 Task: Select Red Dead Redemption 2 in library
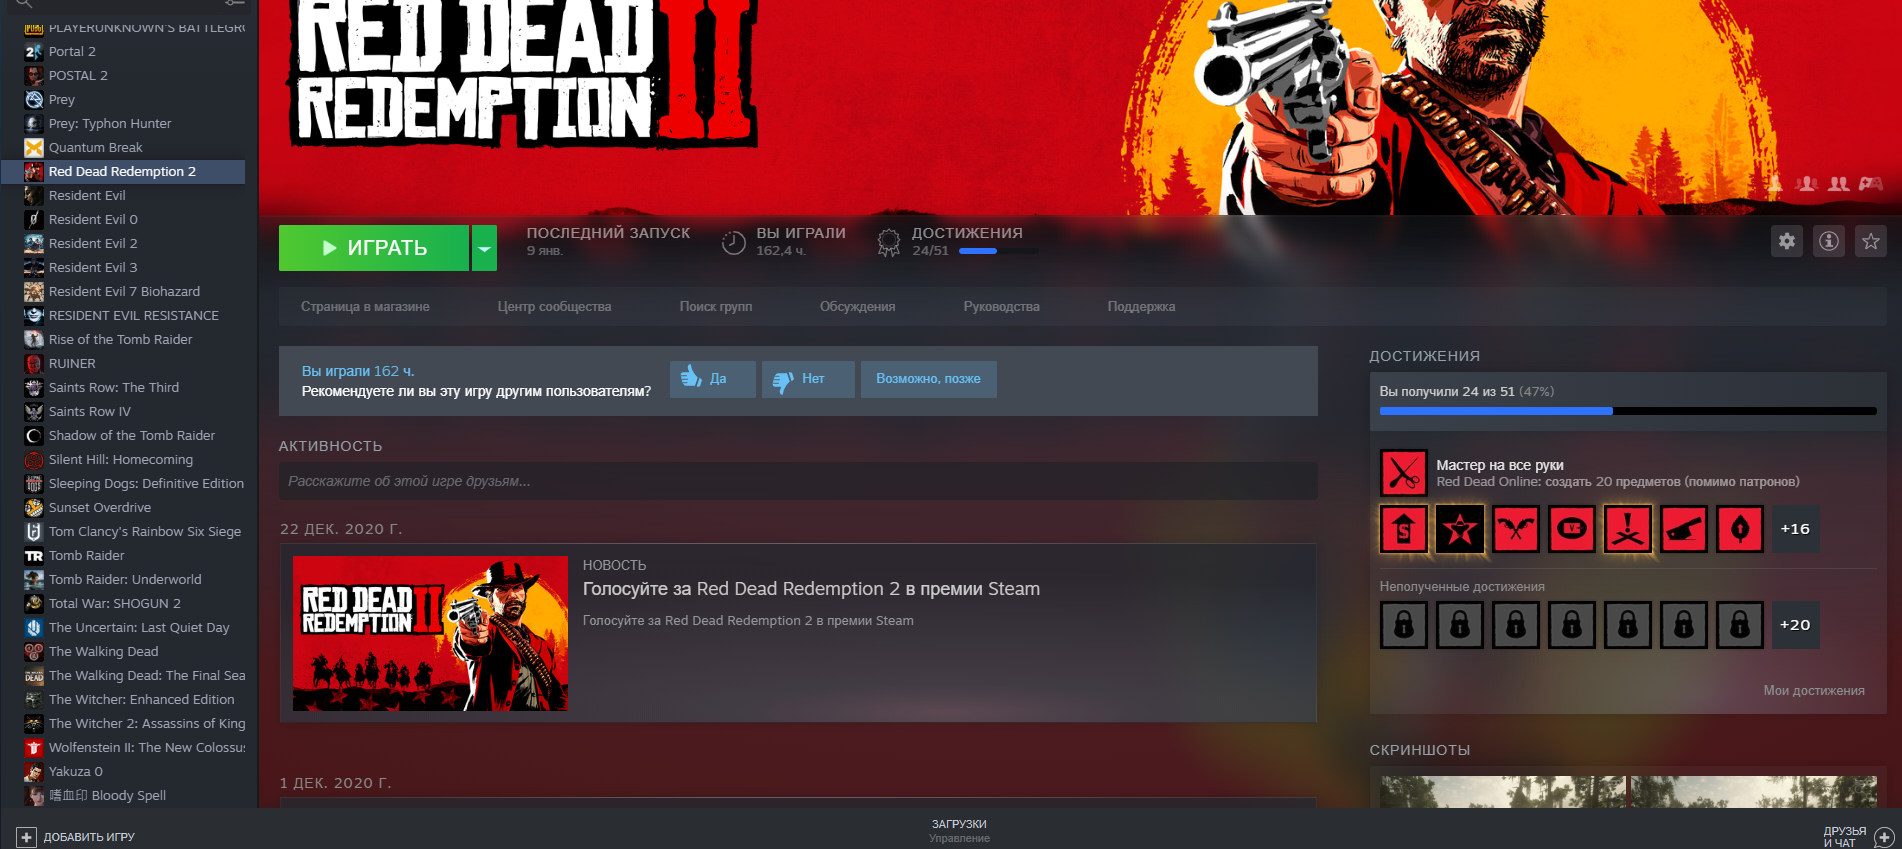[123, 171]
